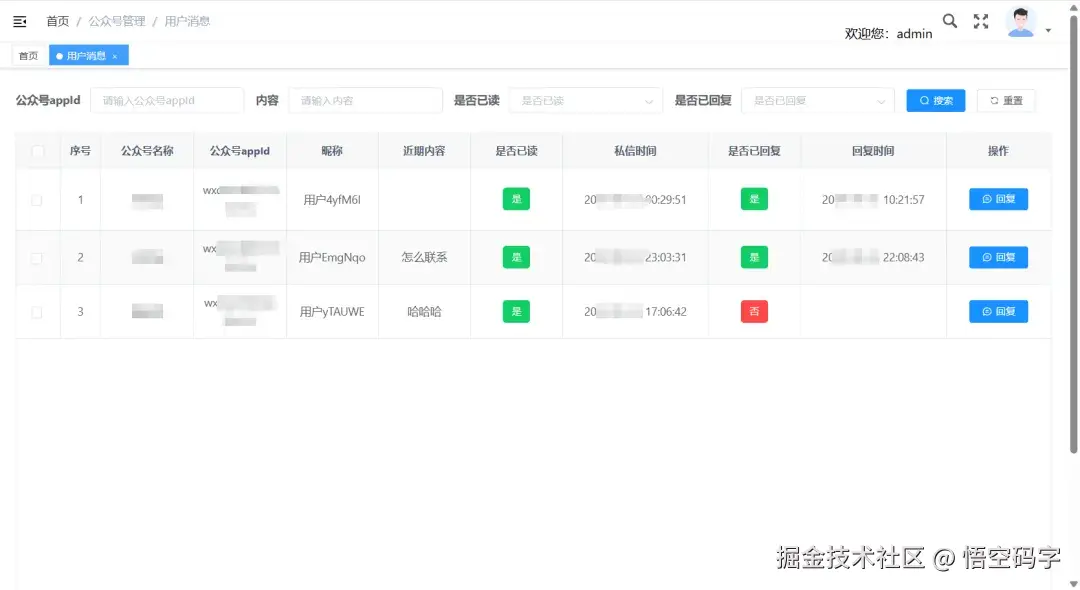
Task: Check the checkbox for row 1
Action: point(38,199)
